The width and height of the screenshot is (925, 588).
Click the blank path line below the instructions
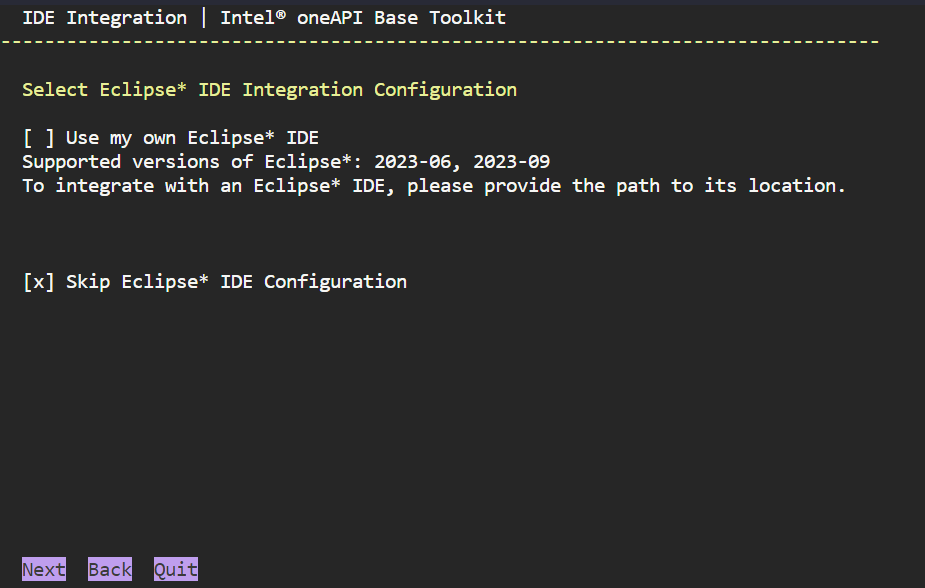pyautogui.click(x=300, y=234)
